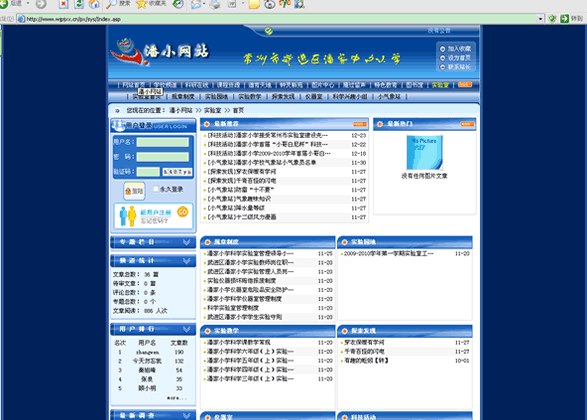Click the 用户名 input field
Screen dimensions: 587x420
(x=162, y=142)
